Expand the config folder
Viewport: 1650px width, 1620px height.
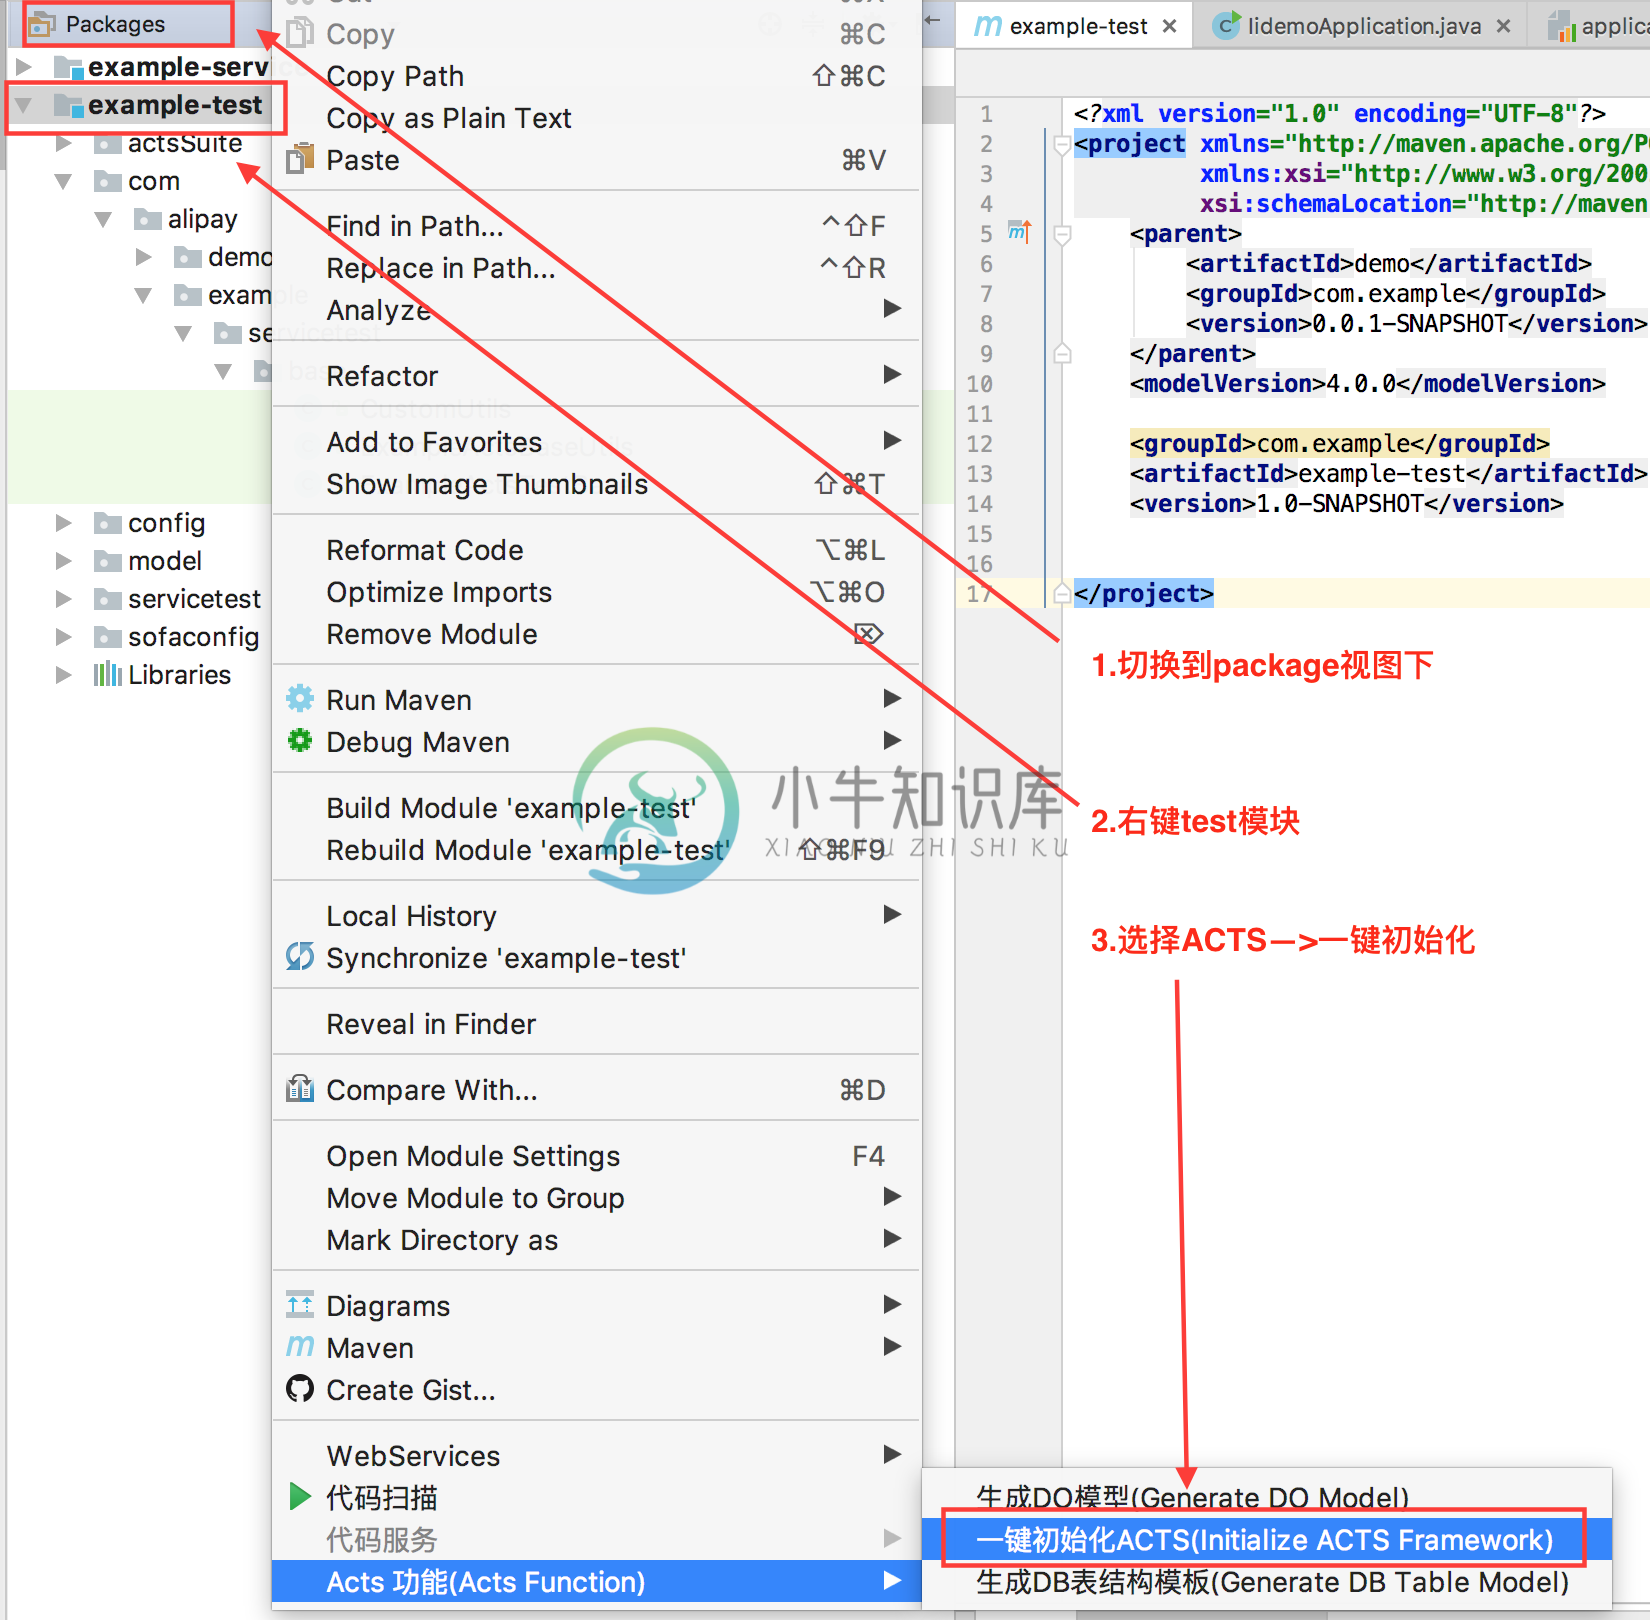[63, 522]
